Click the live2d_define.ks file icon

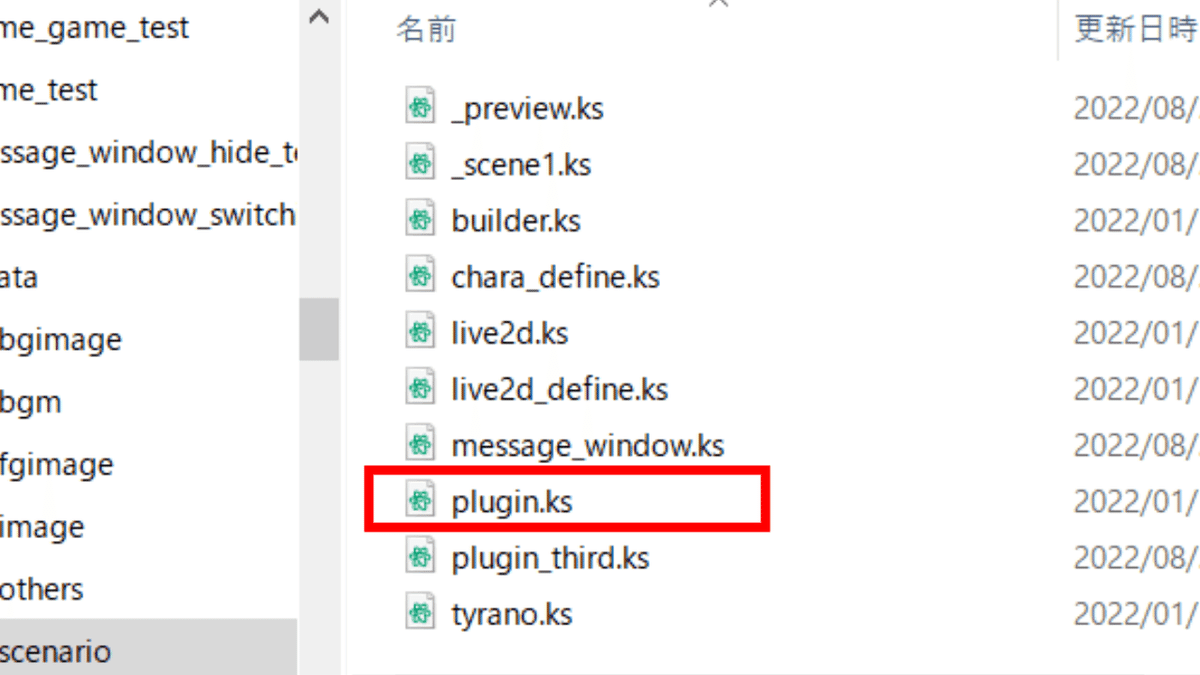(x=420, y=388)
